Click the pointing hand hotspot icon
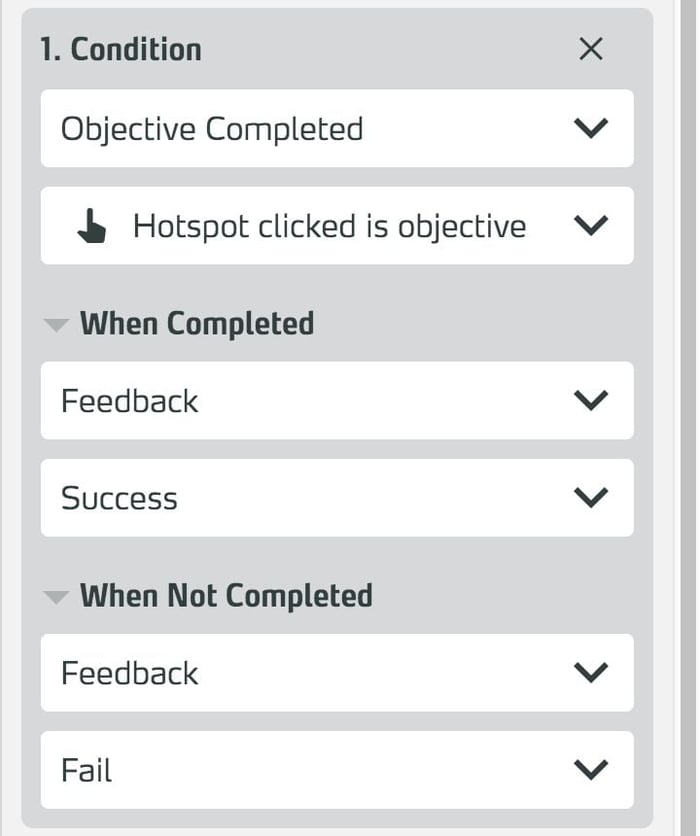The height and width of the screenshot is (836, 700). pyautogui.click(x=92, y=227)
